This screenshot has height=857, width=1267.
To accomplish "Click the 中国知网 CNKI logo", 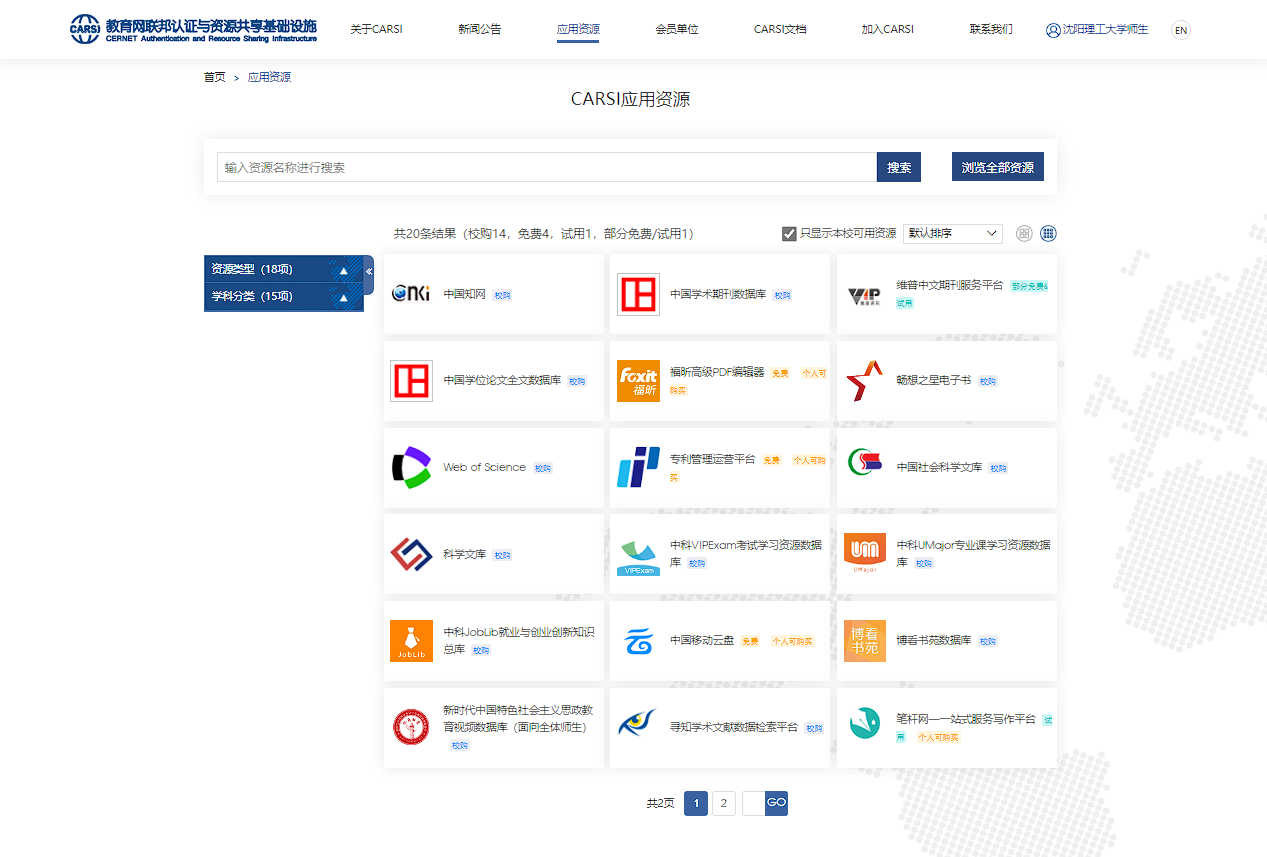I will [x=411, y=294].
